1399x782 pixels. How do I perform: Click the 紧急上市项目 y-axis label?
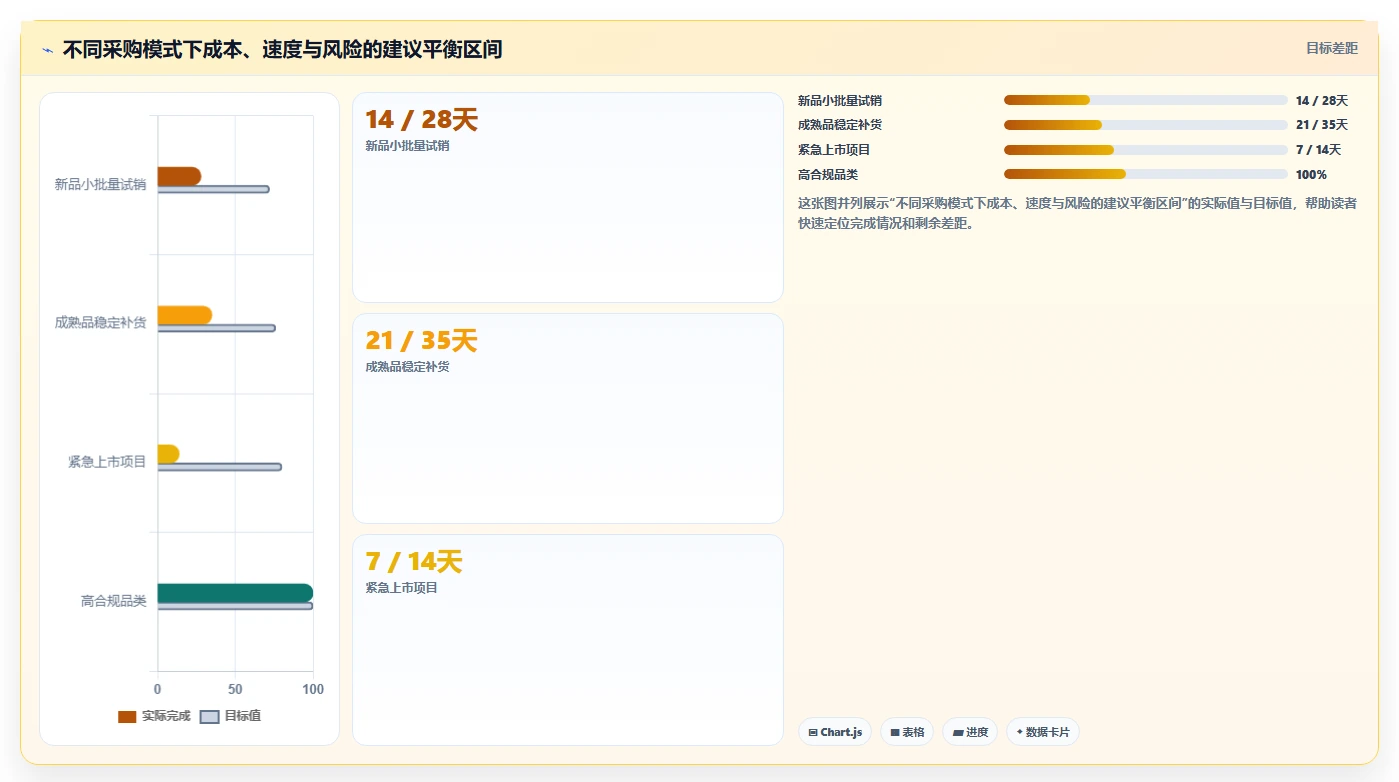point(107,462)
